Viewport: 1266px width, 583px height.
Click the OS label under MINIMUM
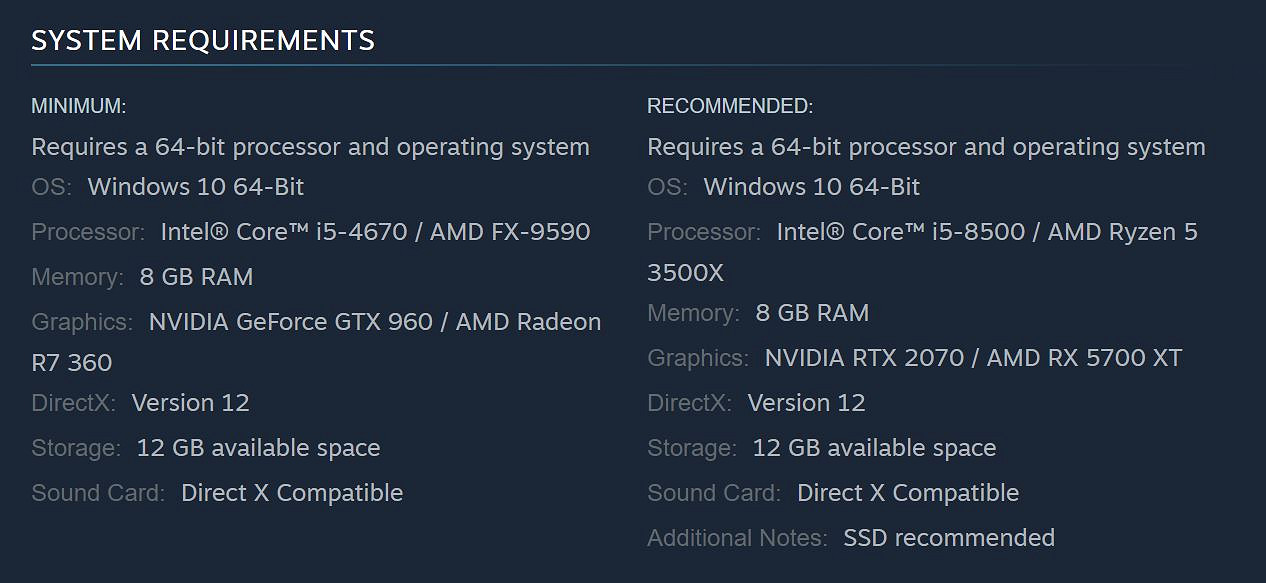51,187
